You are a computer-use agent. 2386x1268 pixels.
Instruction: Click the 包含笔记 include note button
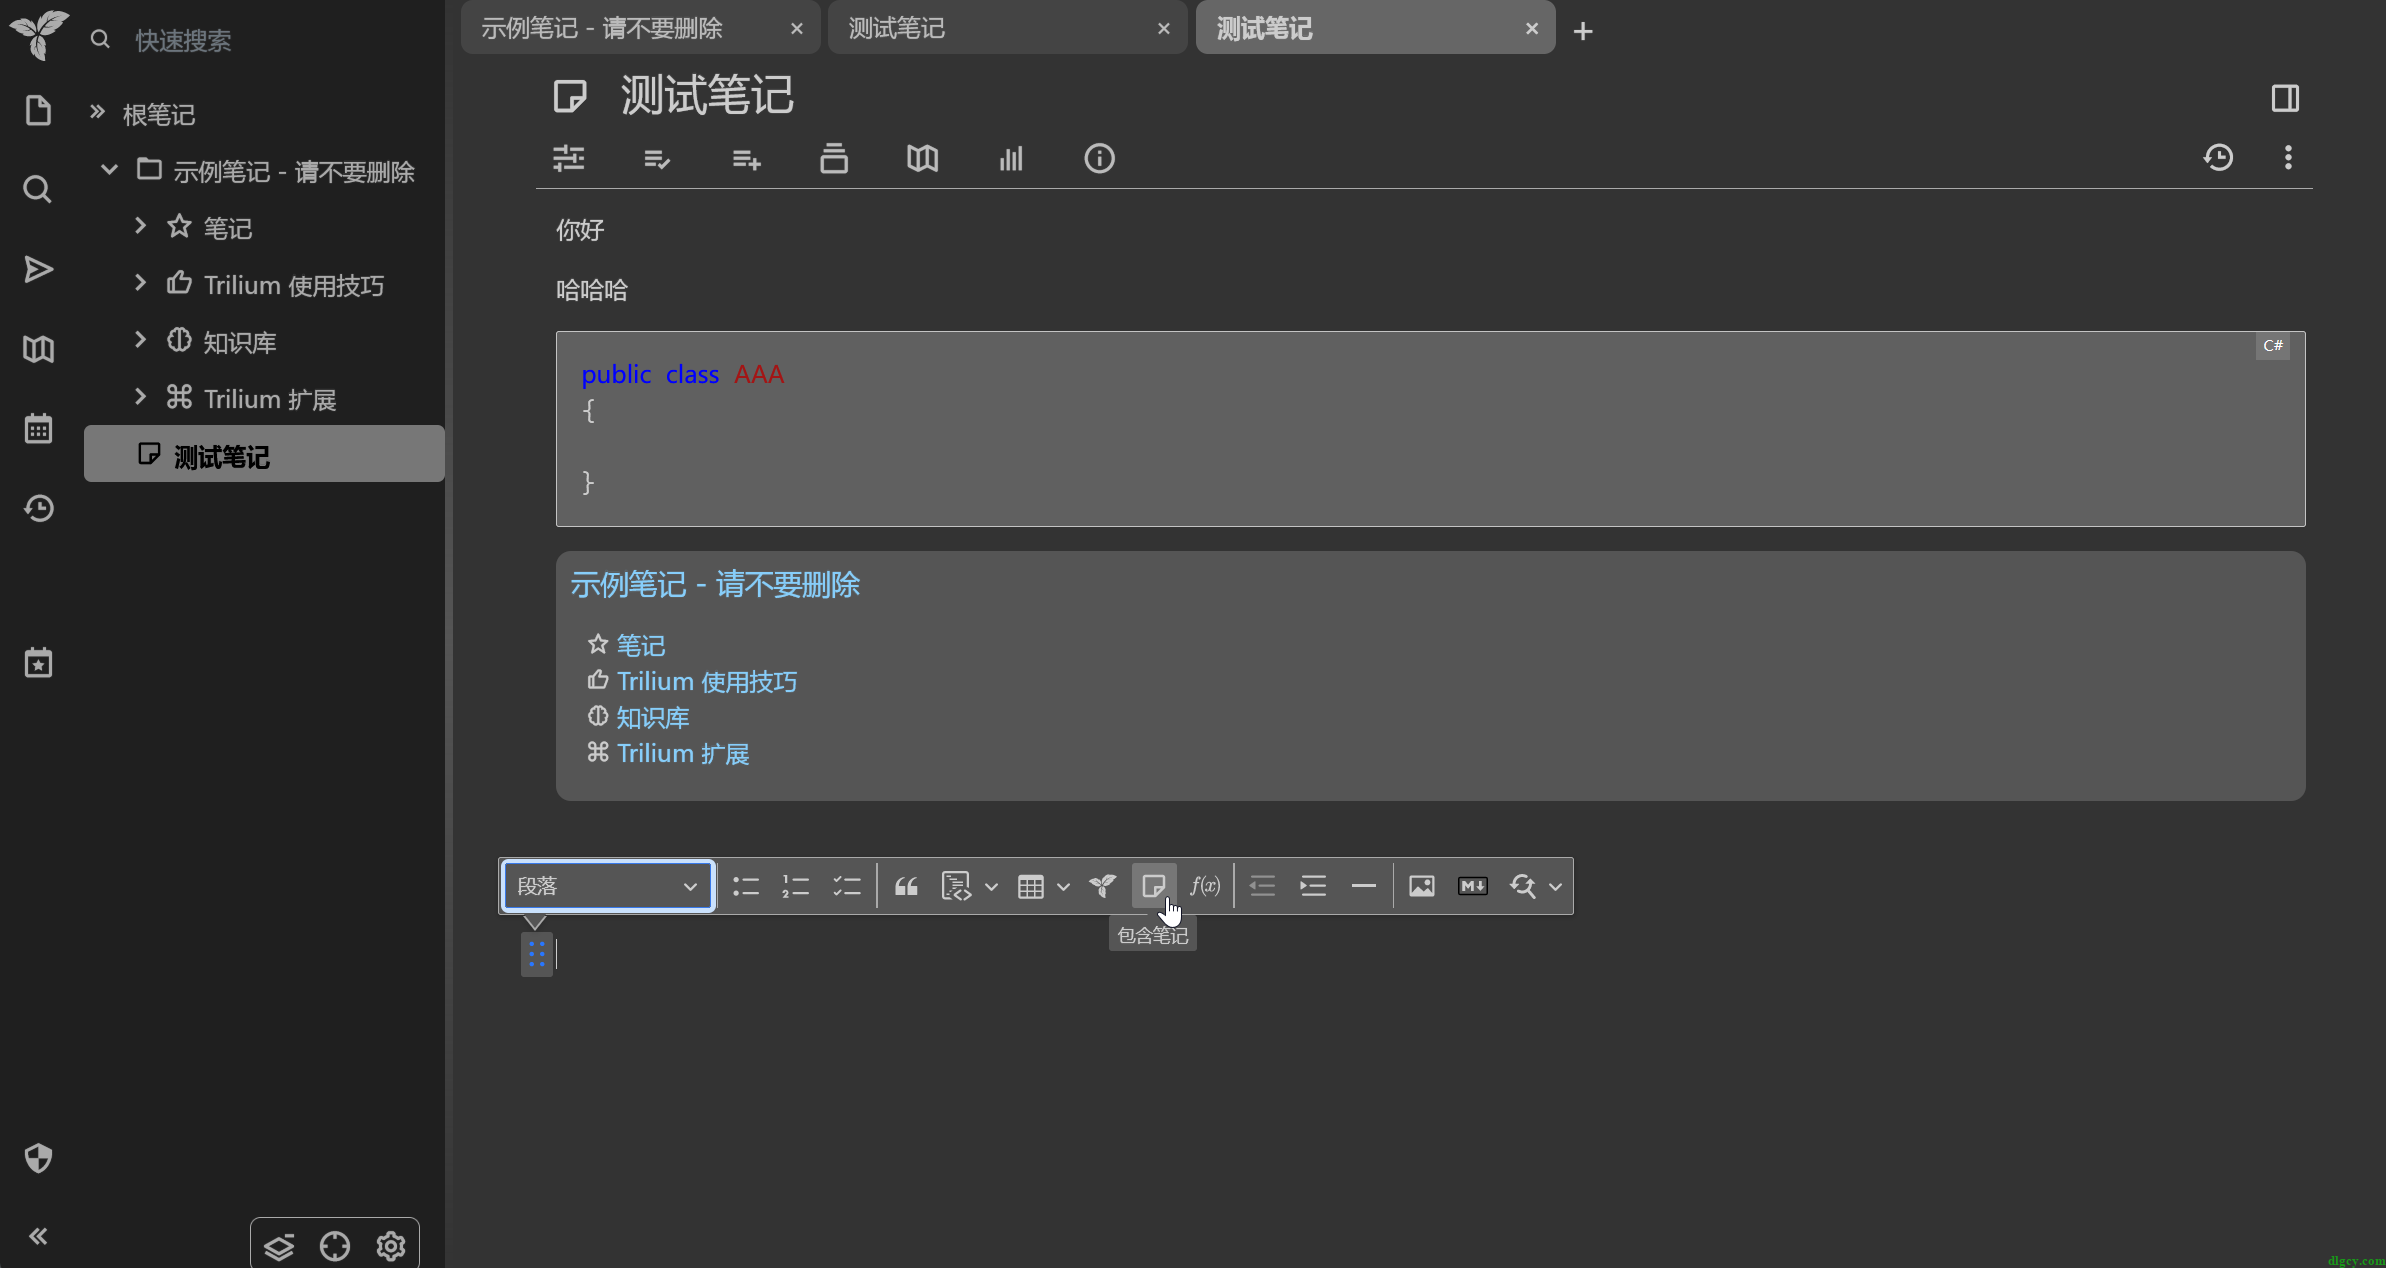1153,886
